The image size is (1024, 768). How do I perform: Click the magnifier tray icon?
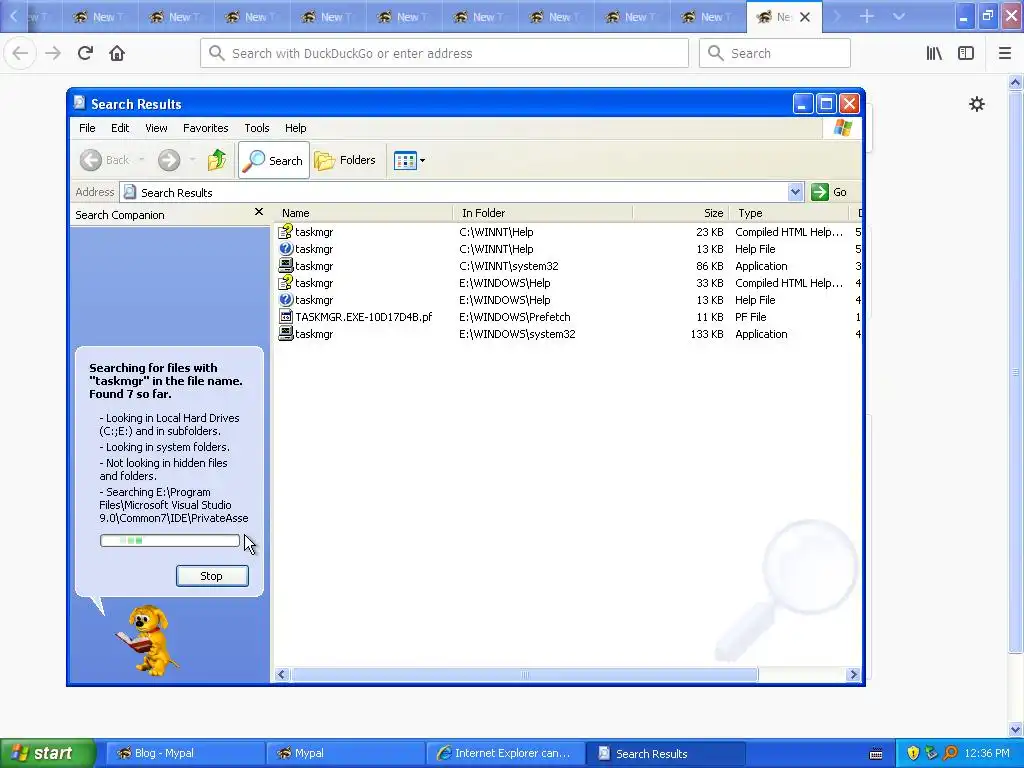[x=950, y=753]
